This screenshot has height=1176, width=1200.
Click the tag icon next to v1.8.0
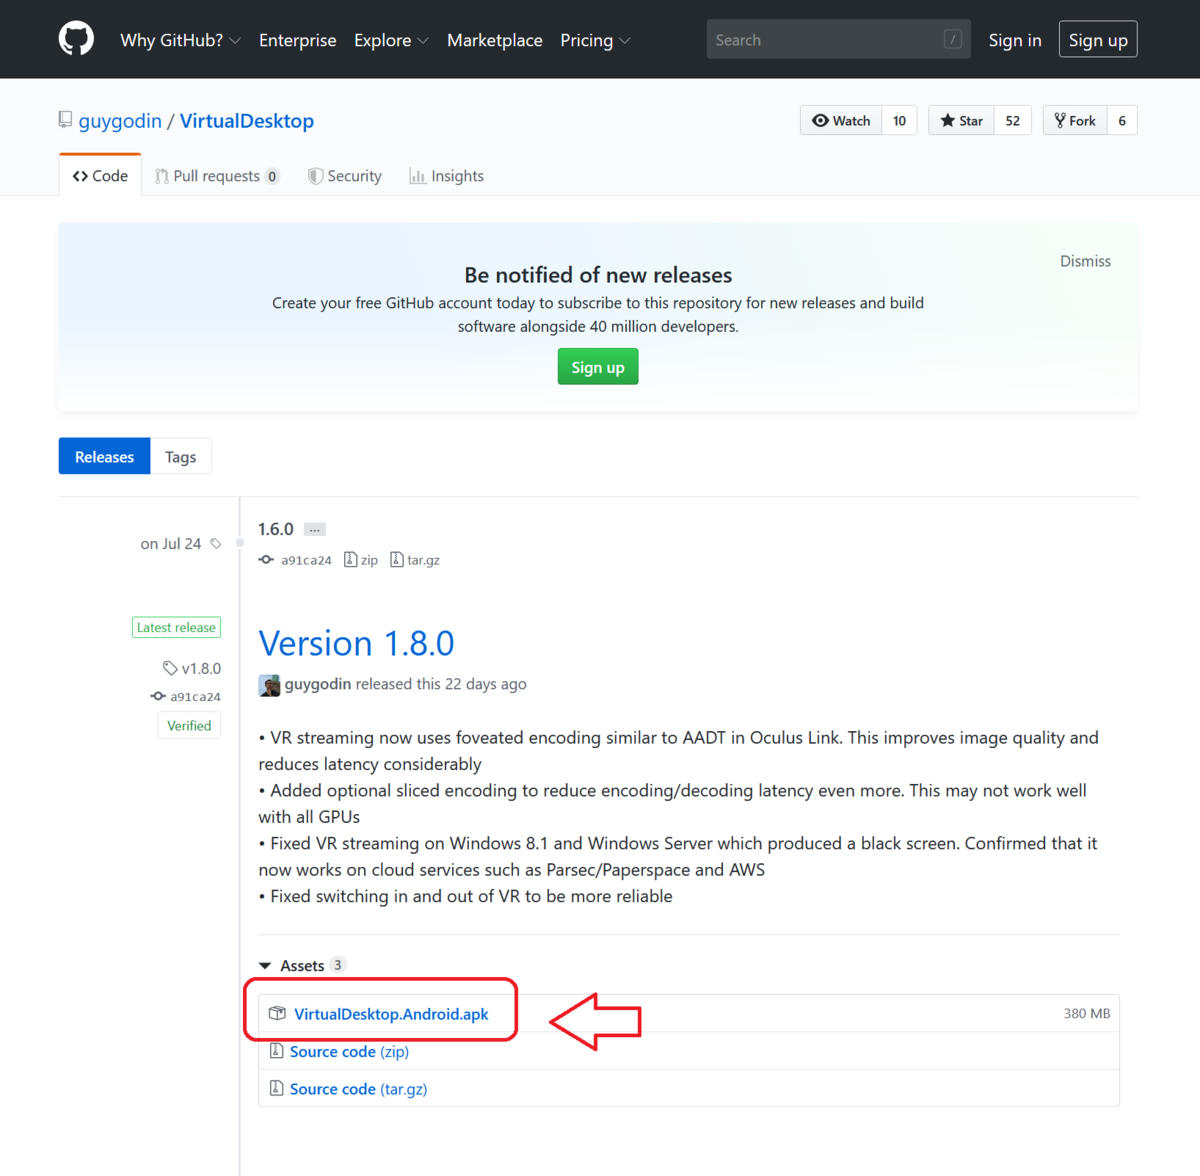pos(168,668)
